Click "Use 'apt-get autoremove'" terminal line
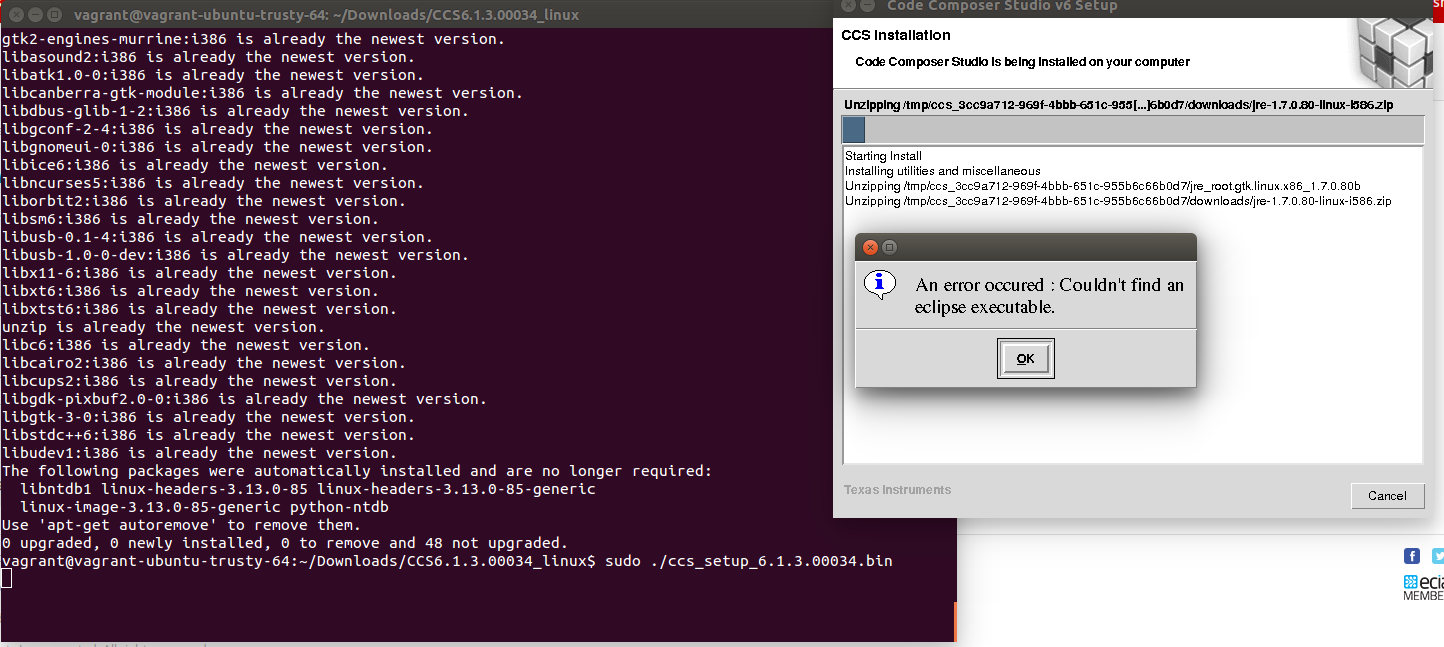This screenshot has height=647, width=1444. click(x=181, y=525)
